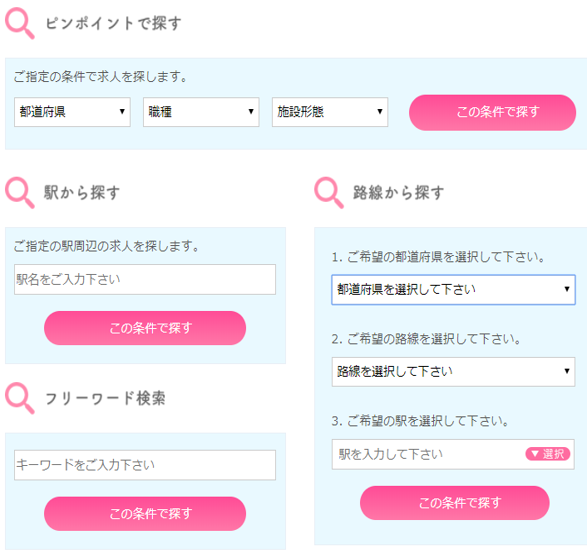Image resolution: width=587 pixels, height=557 pixels.
Task: Click magnifier icon beside 駅から探す
Action: coord(20,193)
